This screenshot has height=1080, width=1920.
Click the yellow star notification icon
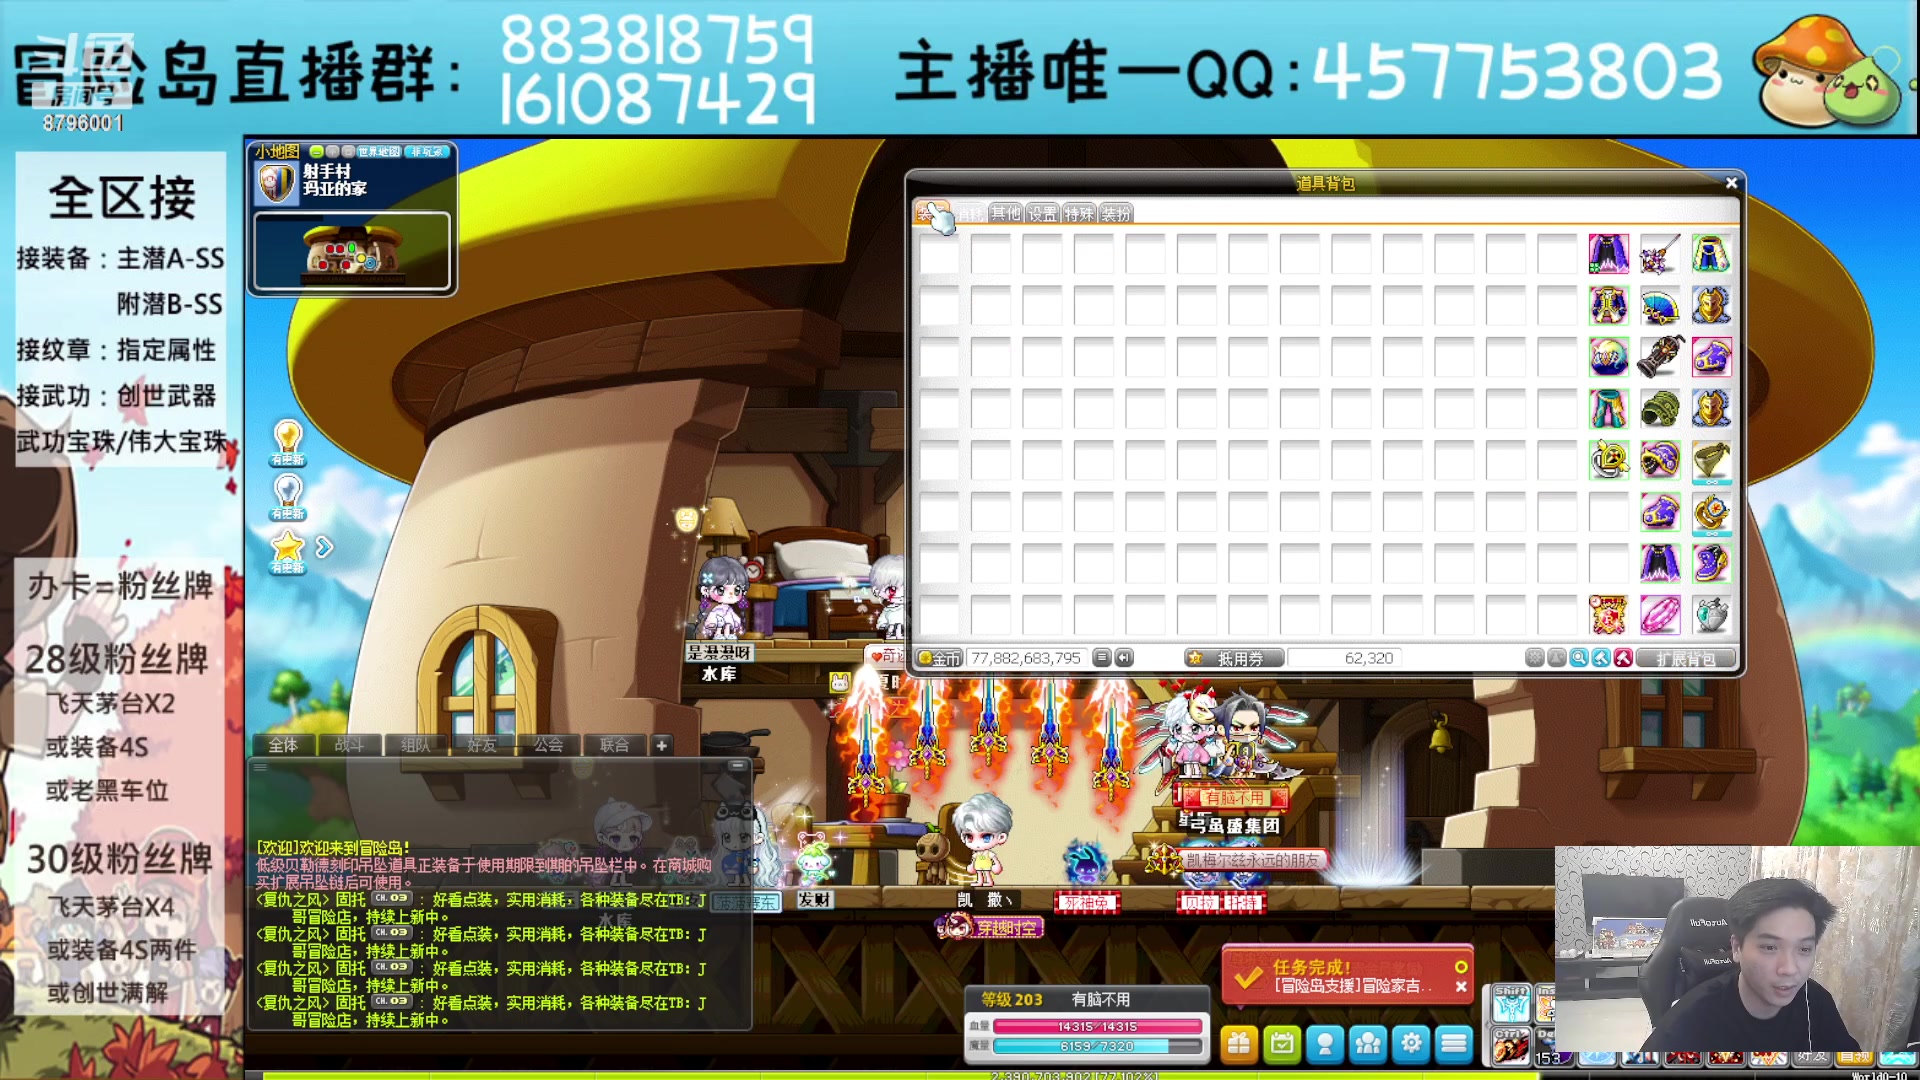point(288,550)
